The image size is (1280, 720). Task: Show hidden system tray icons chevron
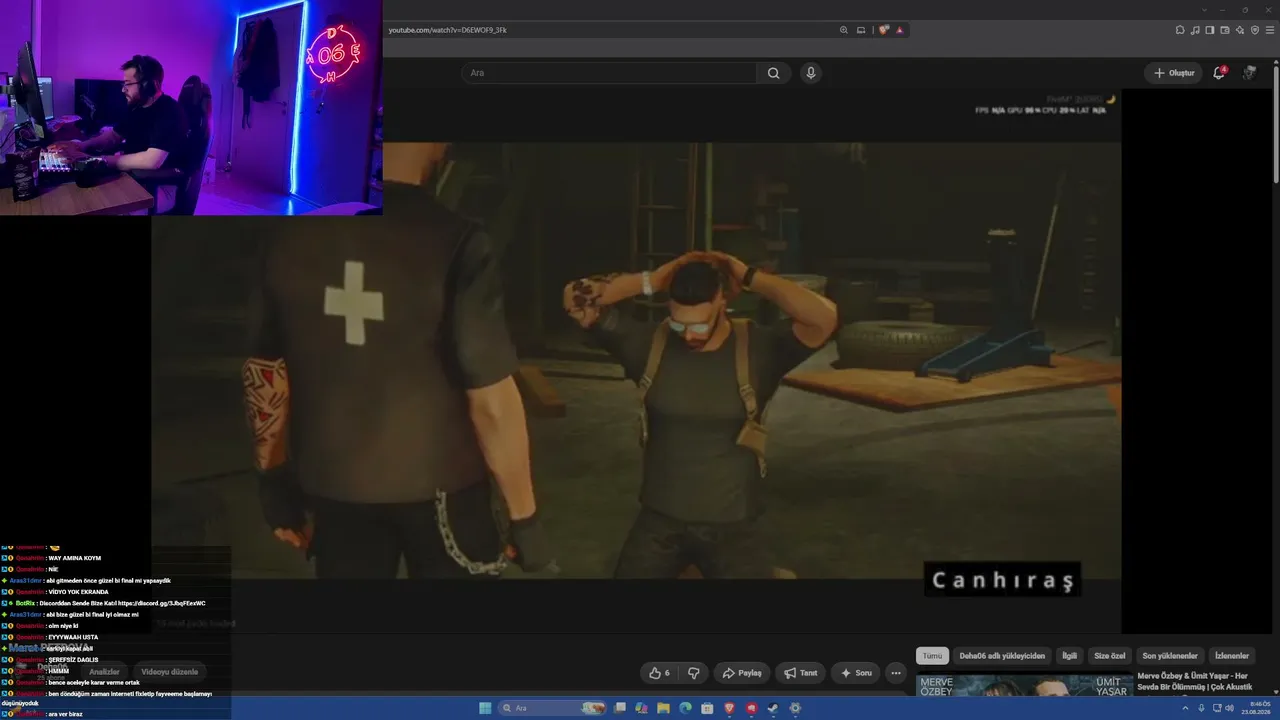pos(1185,708)
